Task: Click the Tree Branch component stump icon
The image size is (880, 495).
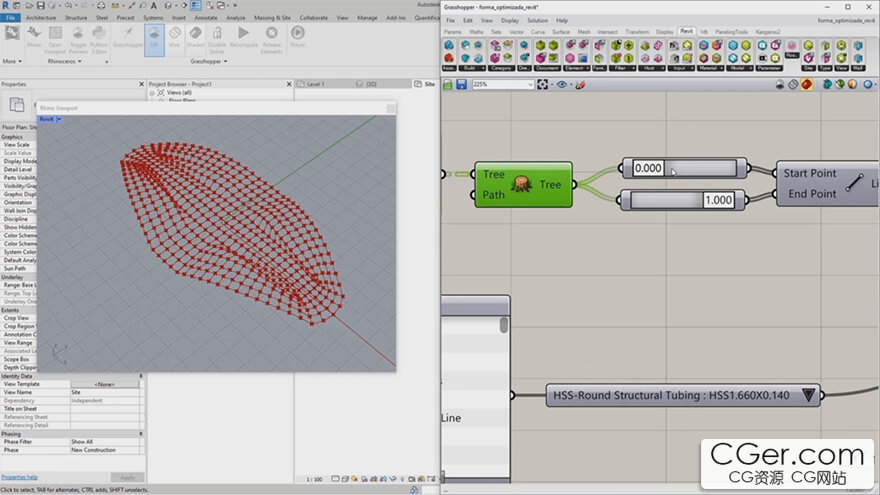Action: point(521,184)
